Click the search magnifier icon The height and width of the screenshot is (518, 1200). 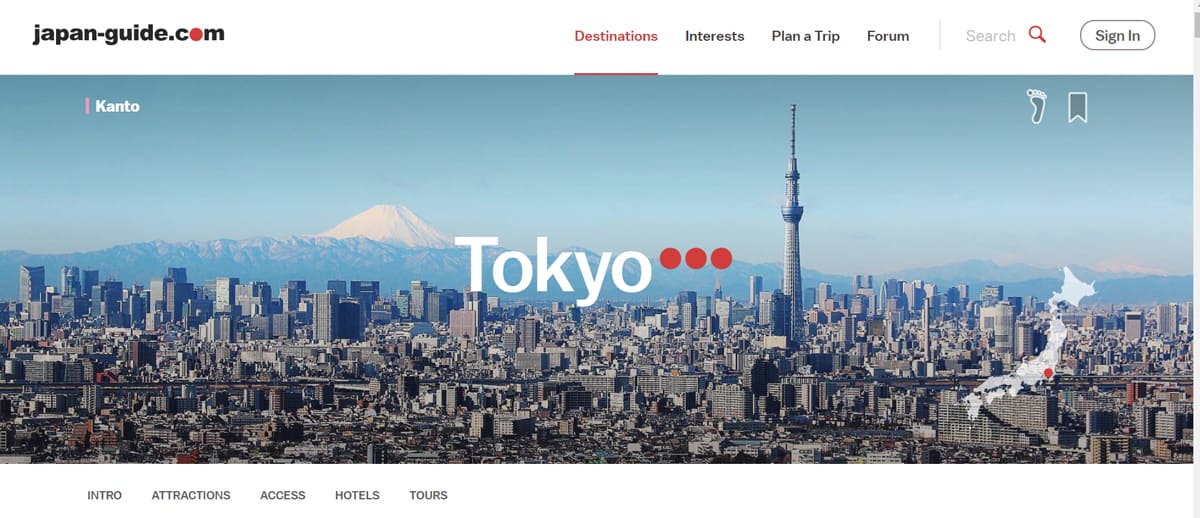pos(1037,35)
